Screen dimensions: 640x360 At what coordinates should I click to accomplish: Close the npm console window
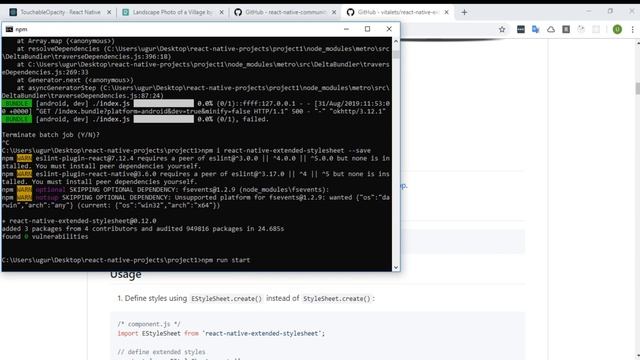pos(389,29)
